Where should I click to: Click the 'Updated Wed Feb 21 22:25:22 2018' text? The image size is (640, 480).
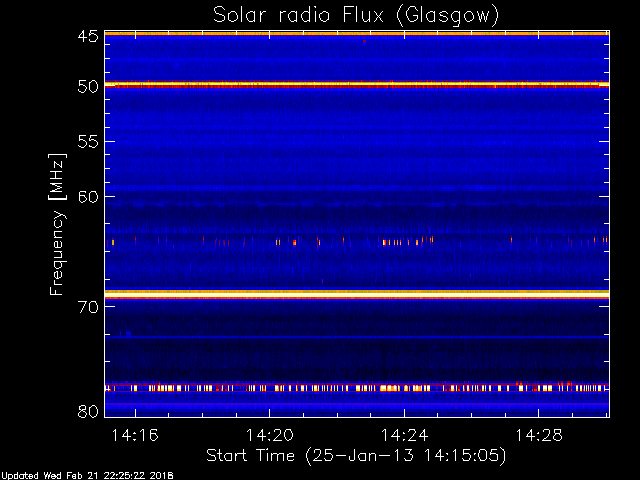[x=87, y=476]
